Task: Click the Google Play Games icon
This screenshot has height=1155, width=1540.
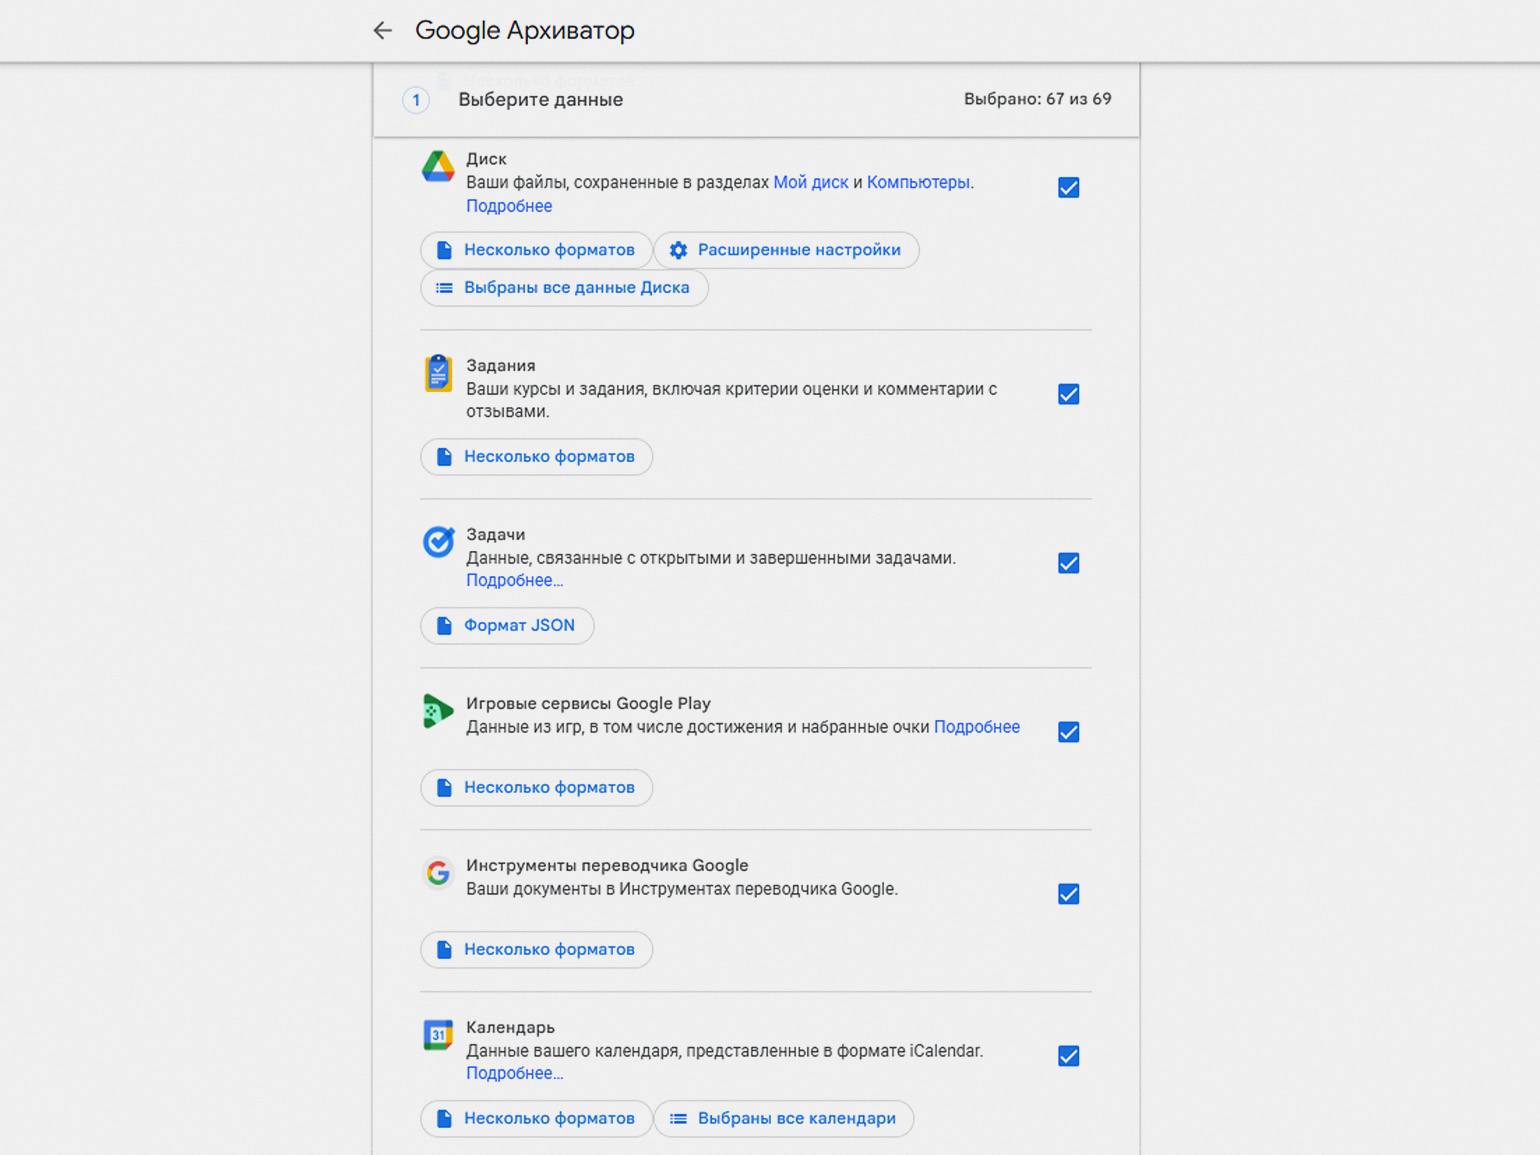Action: pos(438,711)
